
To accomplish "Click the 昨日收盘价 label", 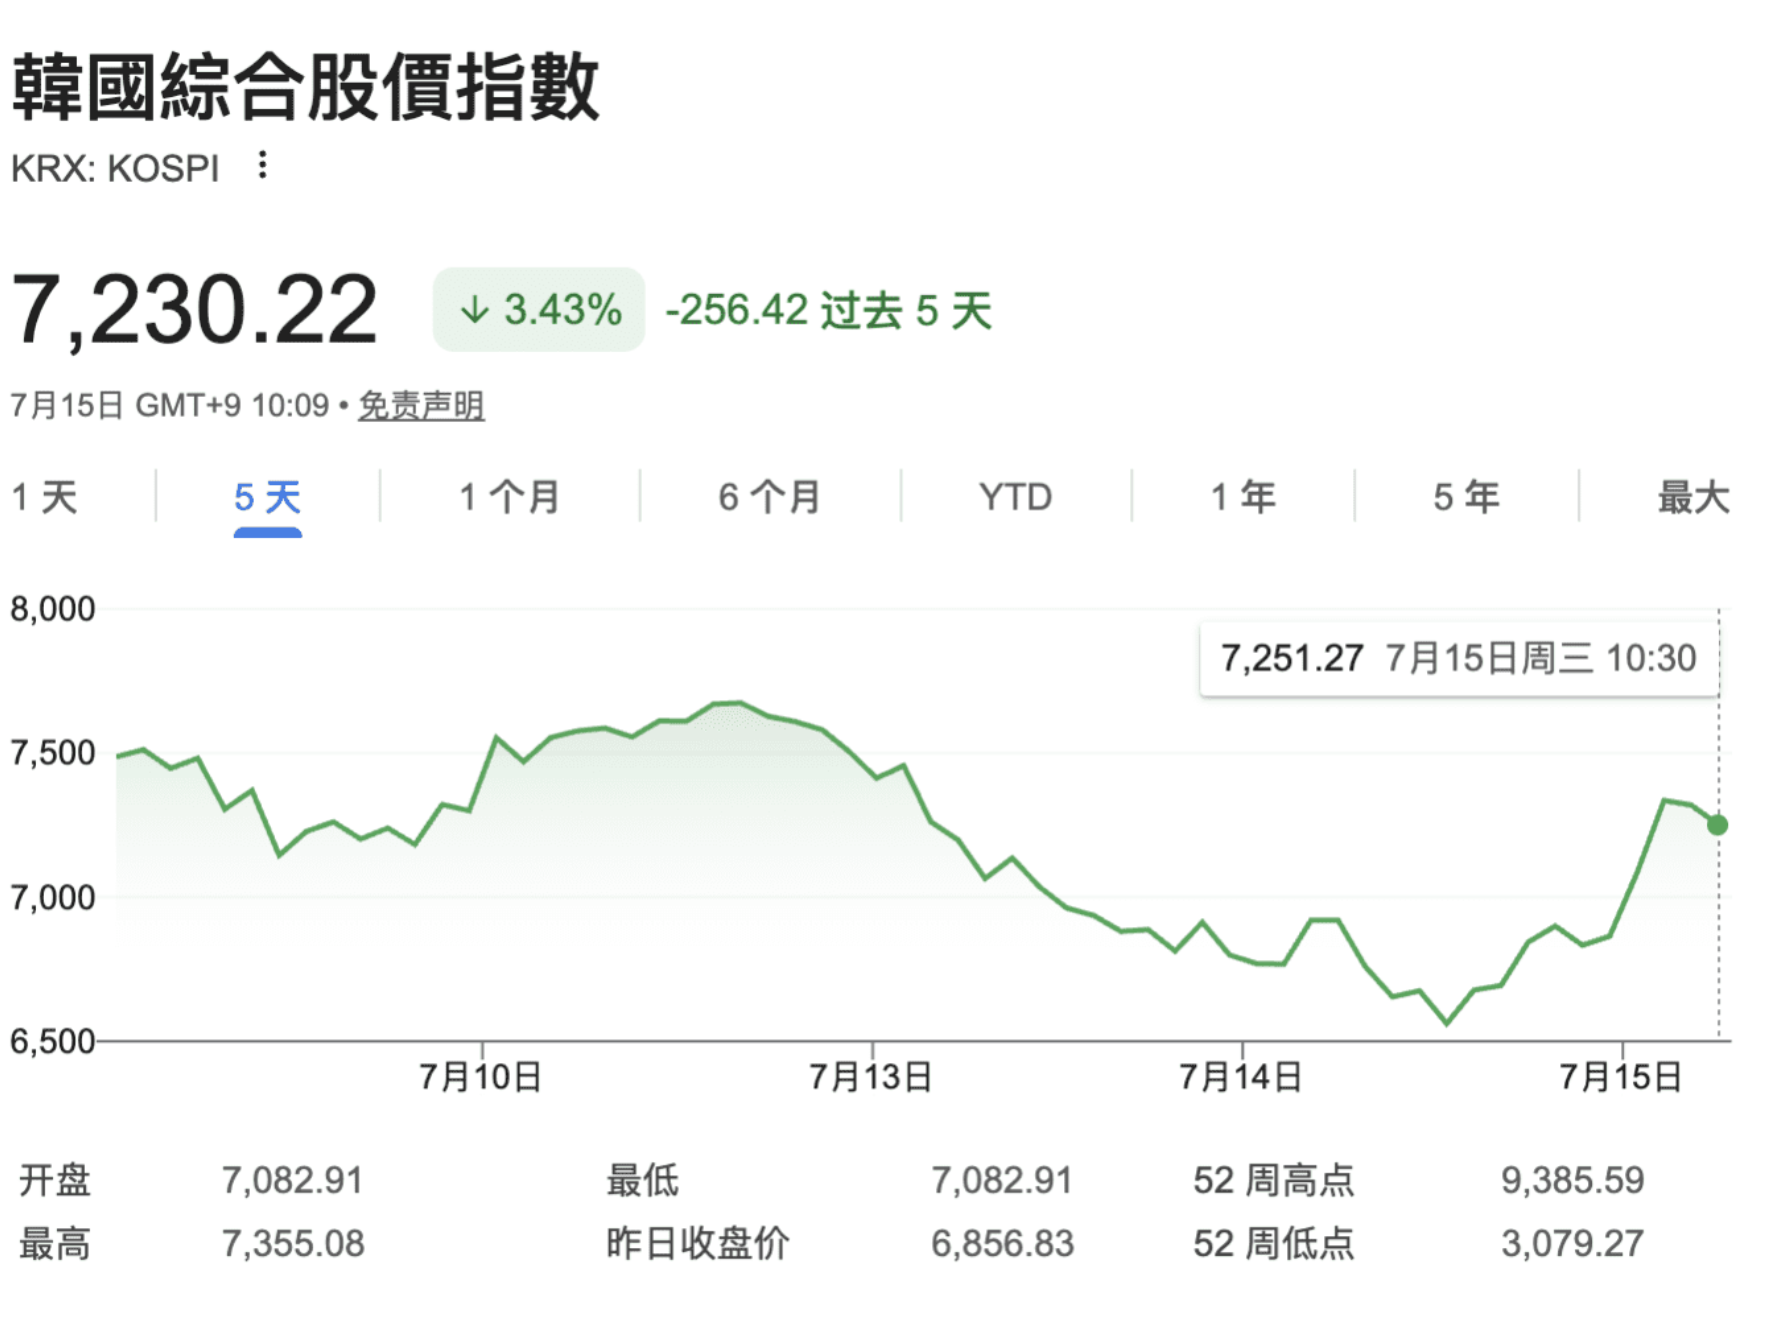I will pos(698,1244).
